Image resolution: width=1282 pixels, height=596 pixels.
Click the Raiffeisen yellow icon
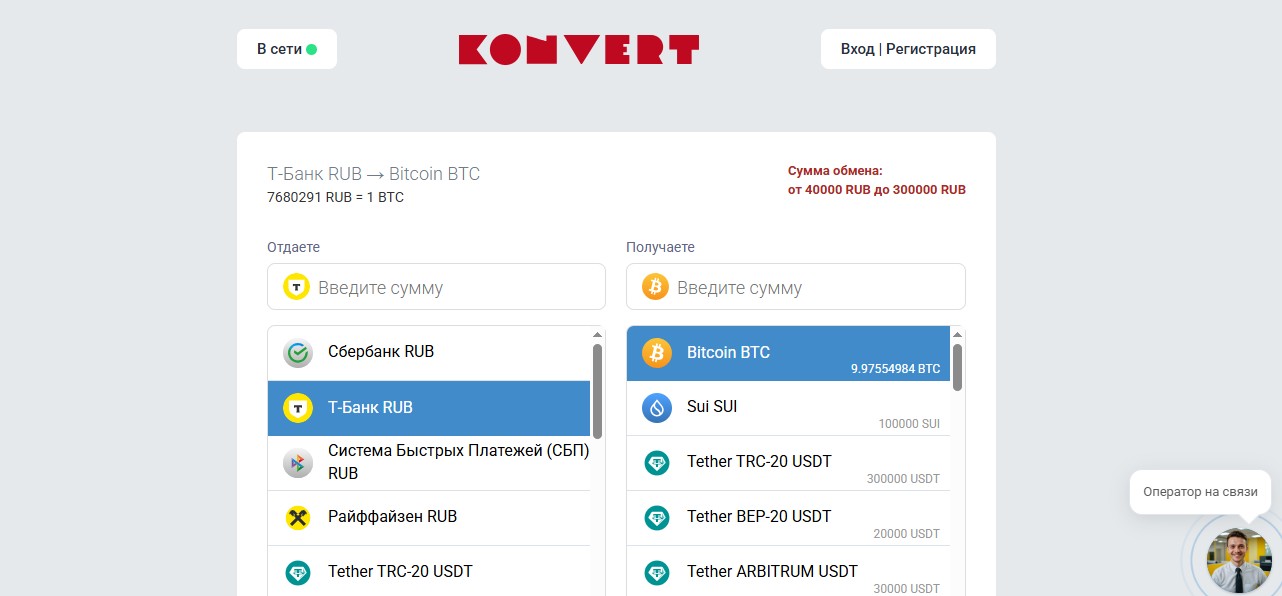298,518
